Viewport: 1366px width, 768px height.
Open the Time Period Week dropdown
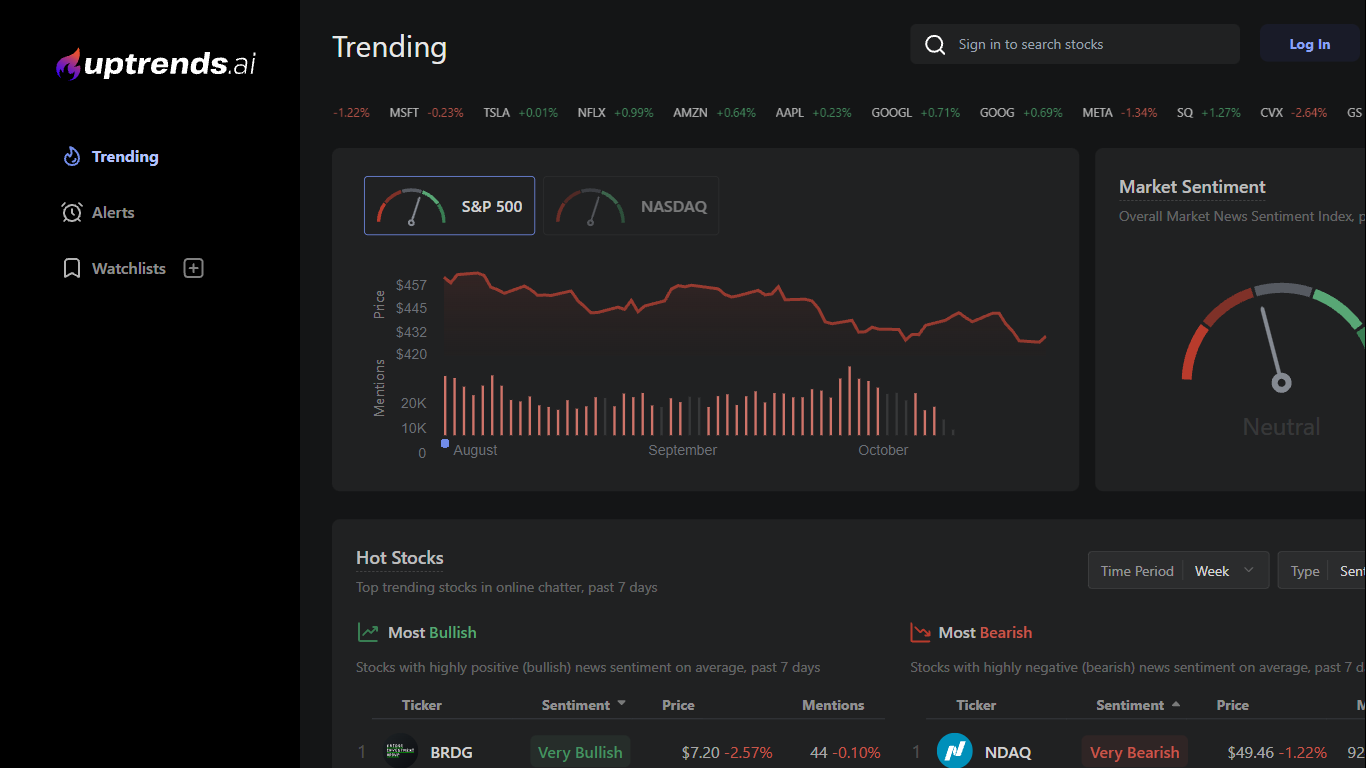[x=1179, y=570]
